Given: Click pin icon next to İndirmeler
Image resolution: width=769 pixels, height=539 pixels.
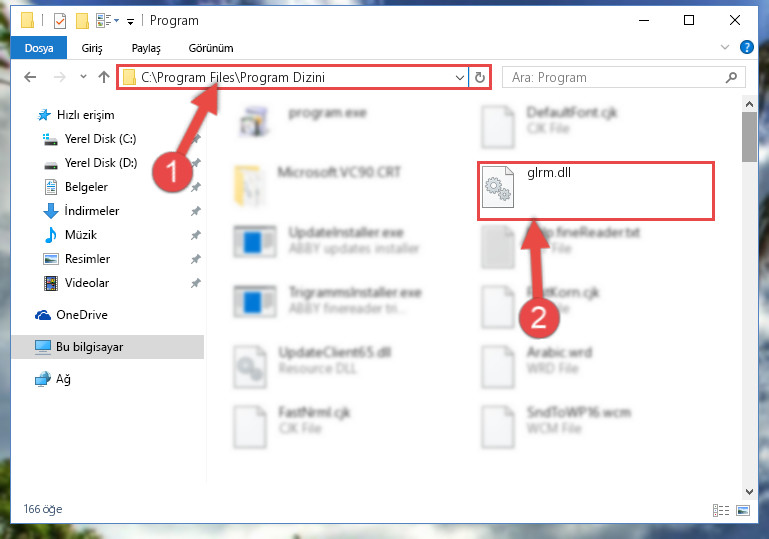Looking at the screenshot, I should (195, 211).
